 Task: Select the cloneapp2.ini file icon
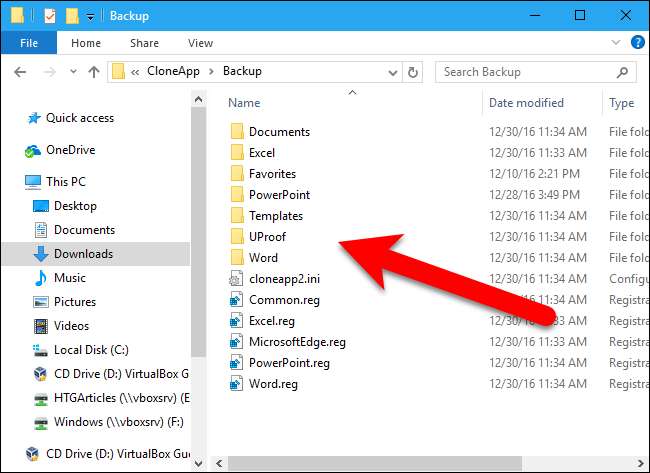236,279
